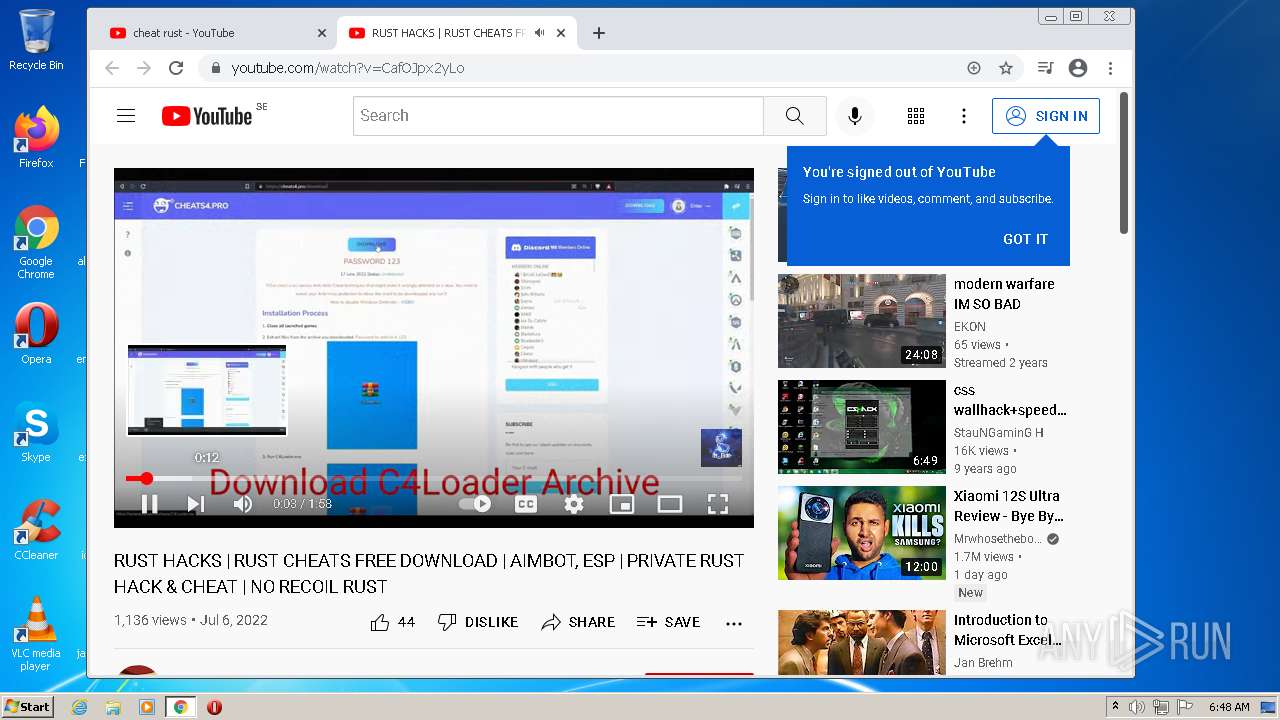
Task: Open the Chrome profile avatar
Action: 1078,68
